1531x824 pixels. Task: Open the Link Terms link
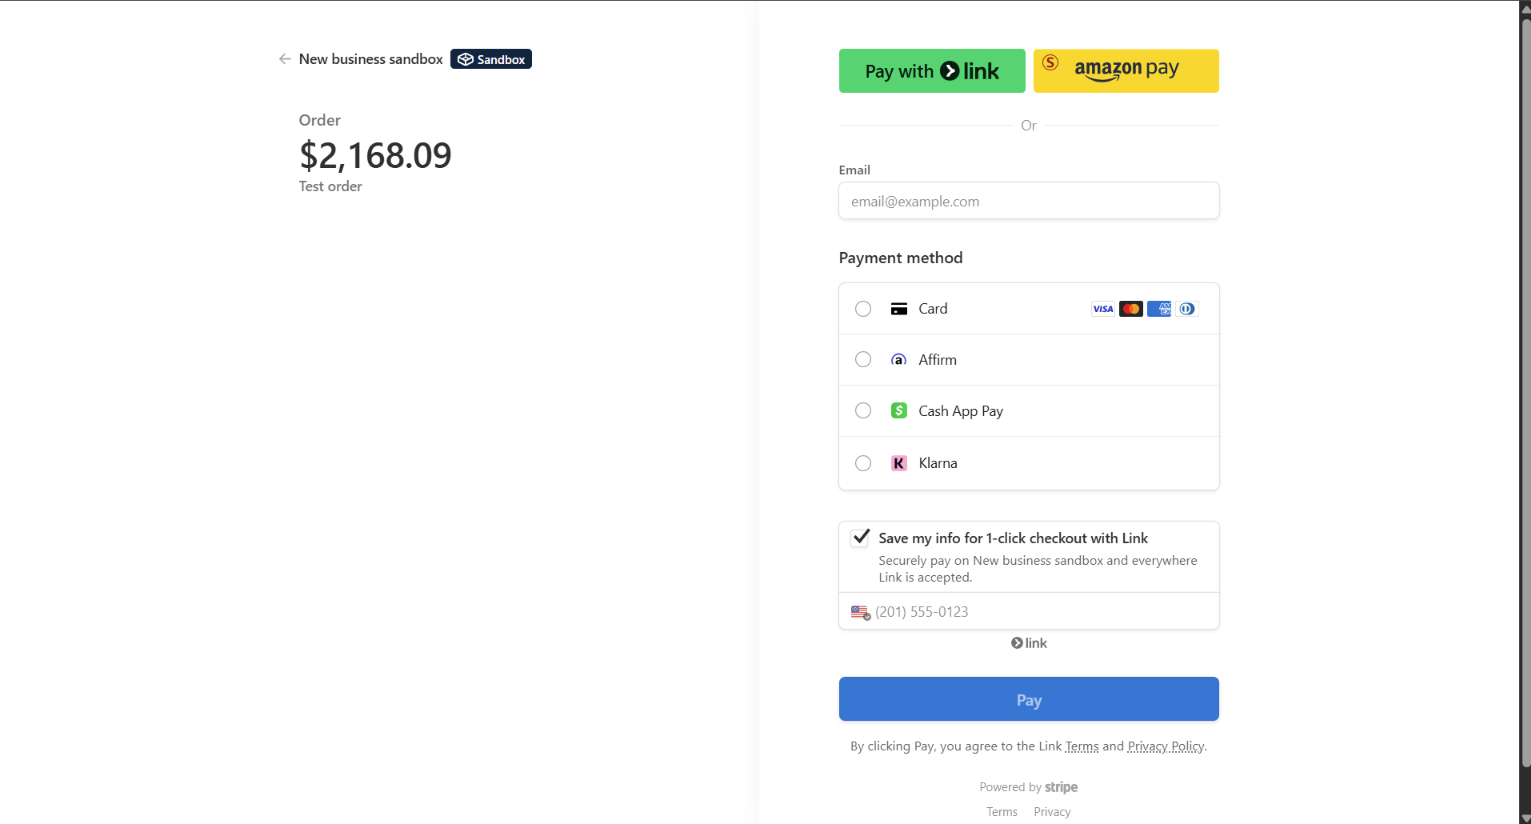1081,746
